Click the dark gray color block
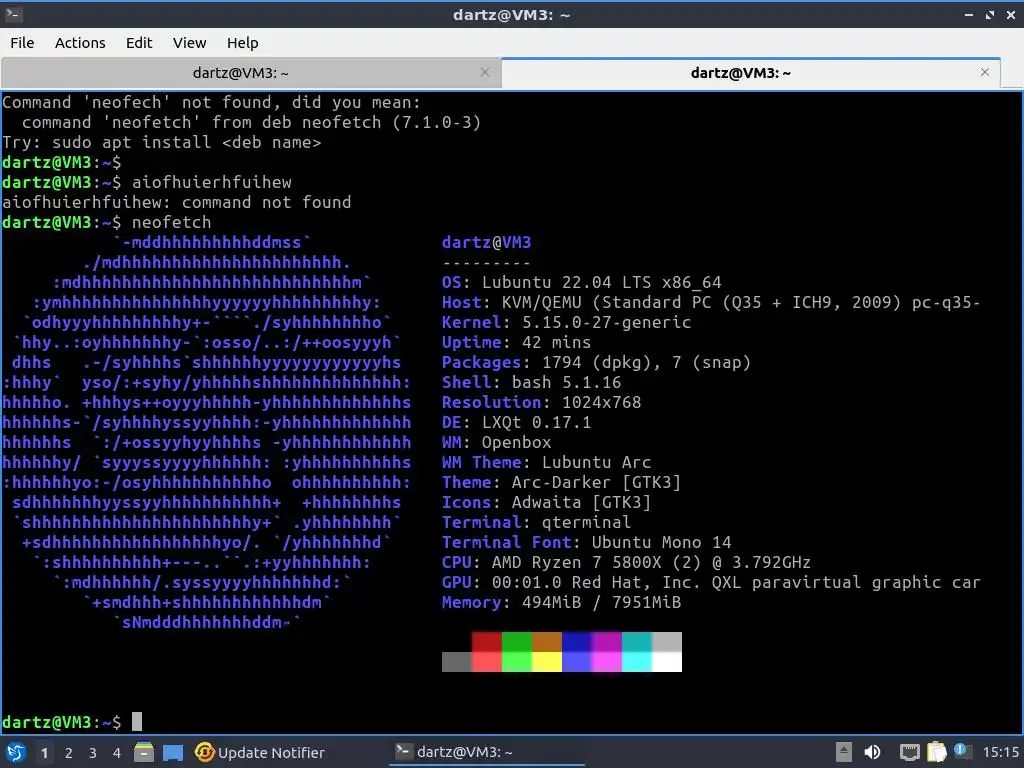Screen dimensions: 1024x768 coord(456,662)
